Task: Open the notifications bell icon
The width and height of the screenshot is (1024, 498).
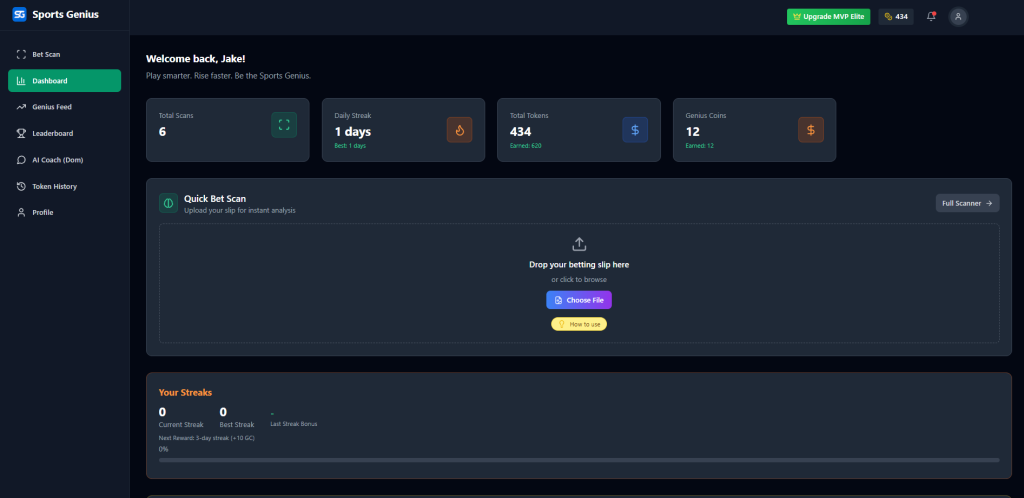Action: tap(931, 16)
